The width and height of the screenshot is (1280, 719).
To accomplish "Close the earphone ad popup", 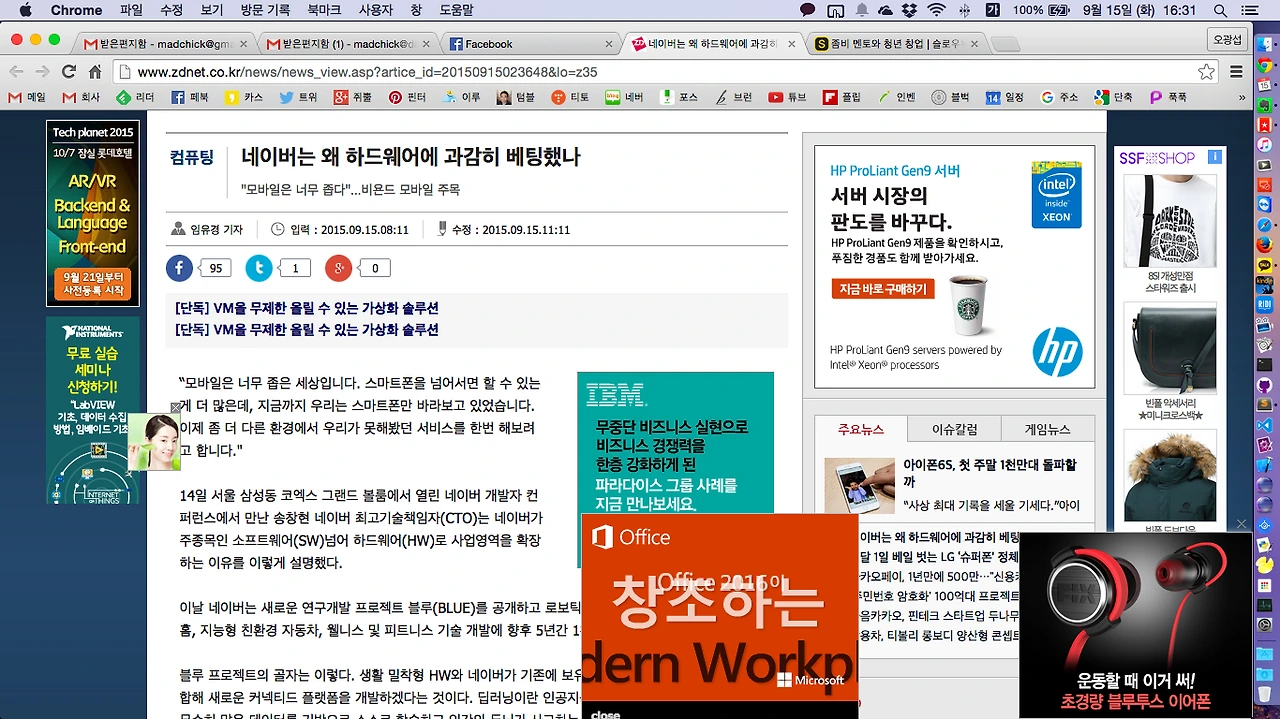I will [1242, 524].
